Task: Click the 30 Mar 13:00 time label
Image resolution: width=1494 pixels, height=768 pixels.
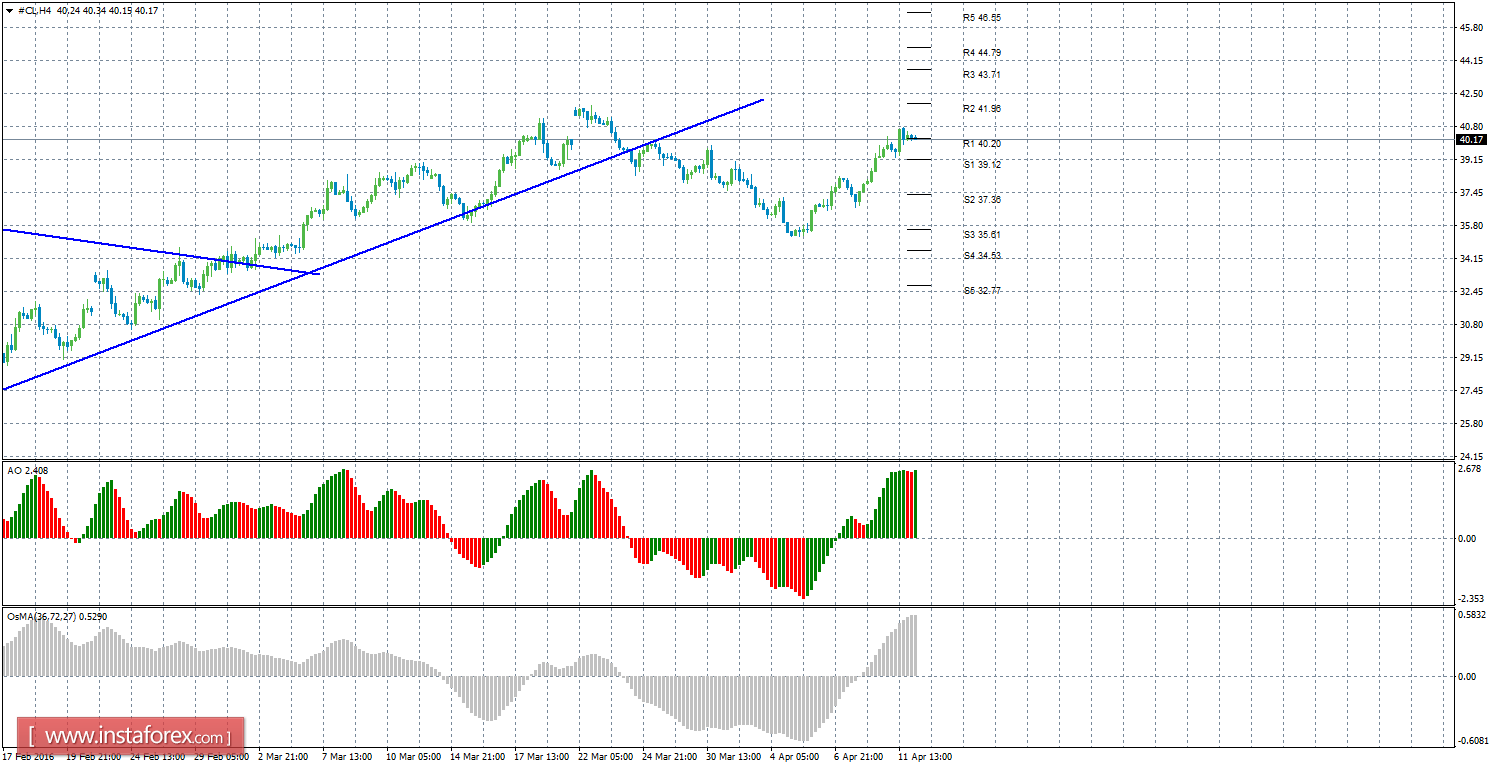Action: 734,757
